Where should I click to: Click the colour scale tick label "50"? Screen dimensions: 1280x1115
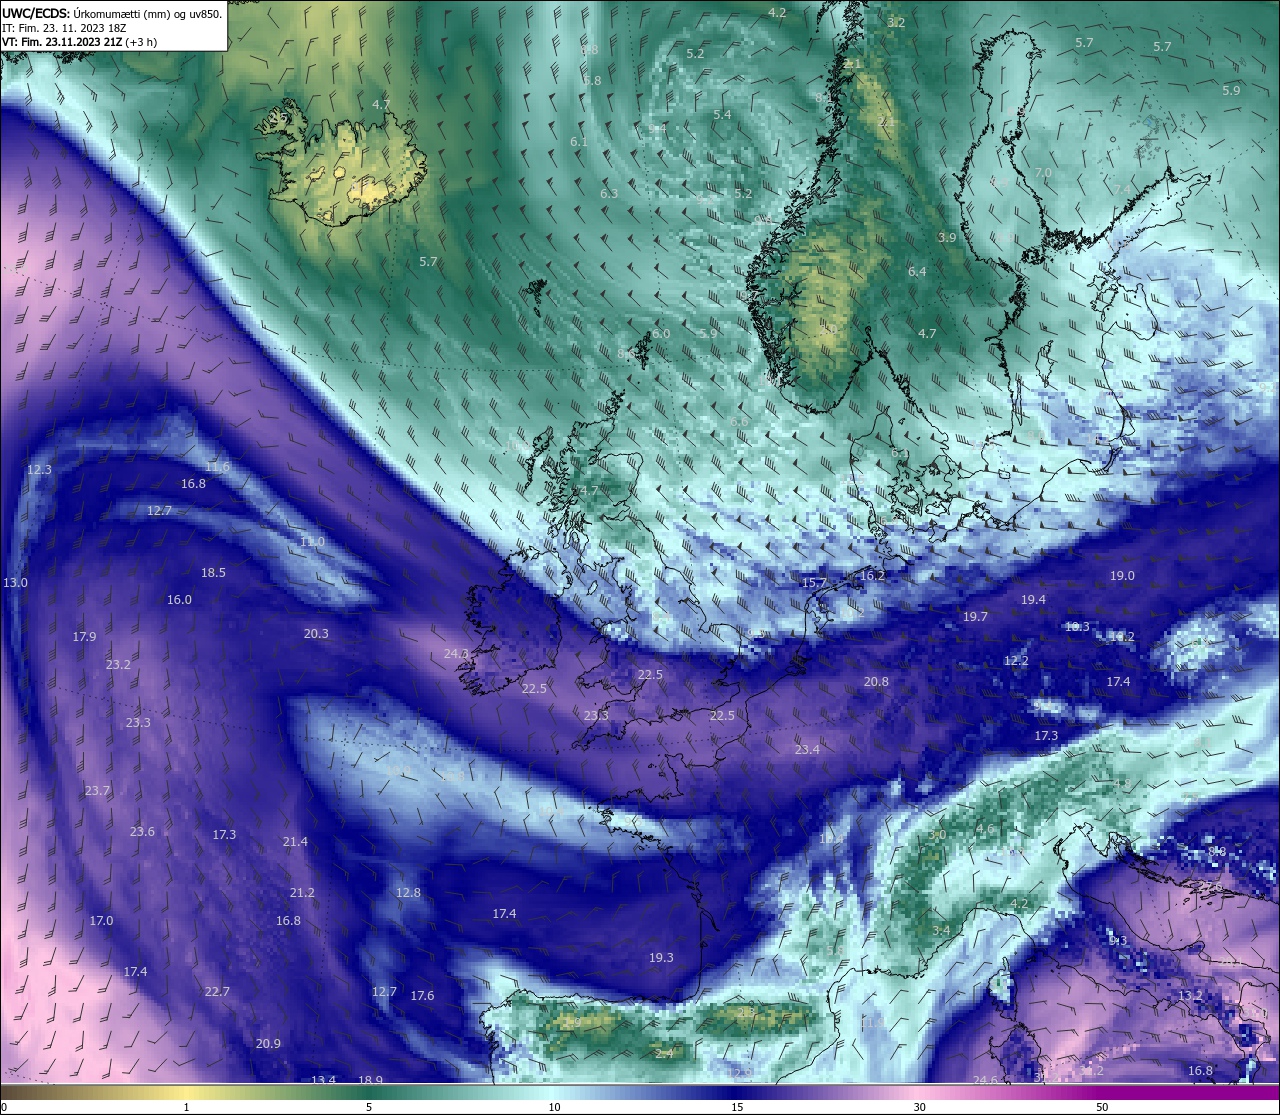pyautogui.click(x=1102, y=1107)
